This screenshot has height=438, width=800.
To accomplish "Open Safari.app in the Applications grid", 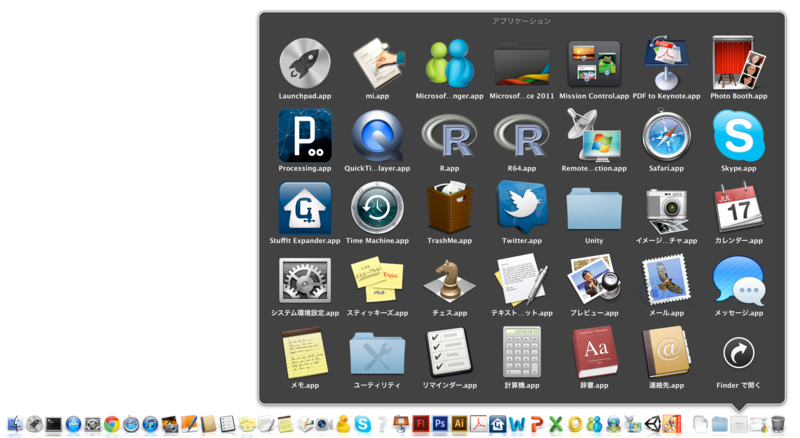I will 666,136.
